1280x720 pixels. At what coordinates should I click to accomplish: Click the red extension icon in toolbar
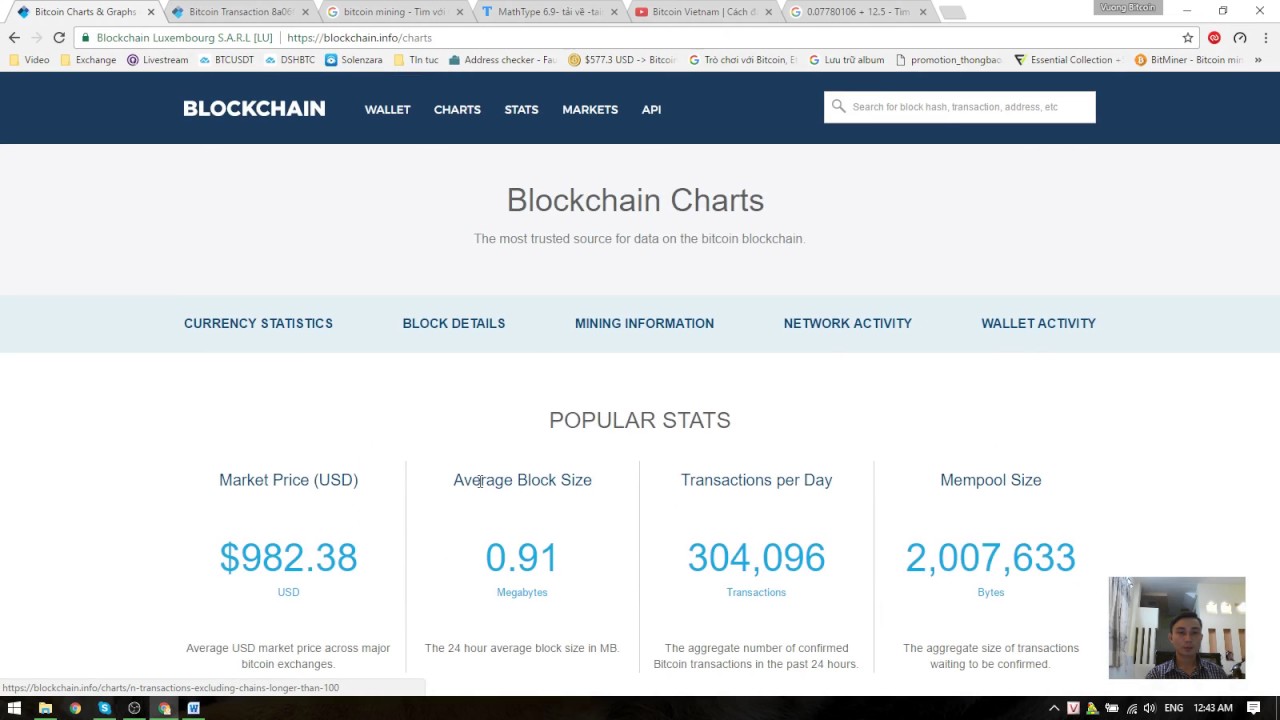(x=1214, y=37)
